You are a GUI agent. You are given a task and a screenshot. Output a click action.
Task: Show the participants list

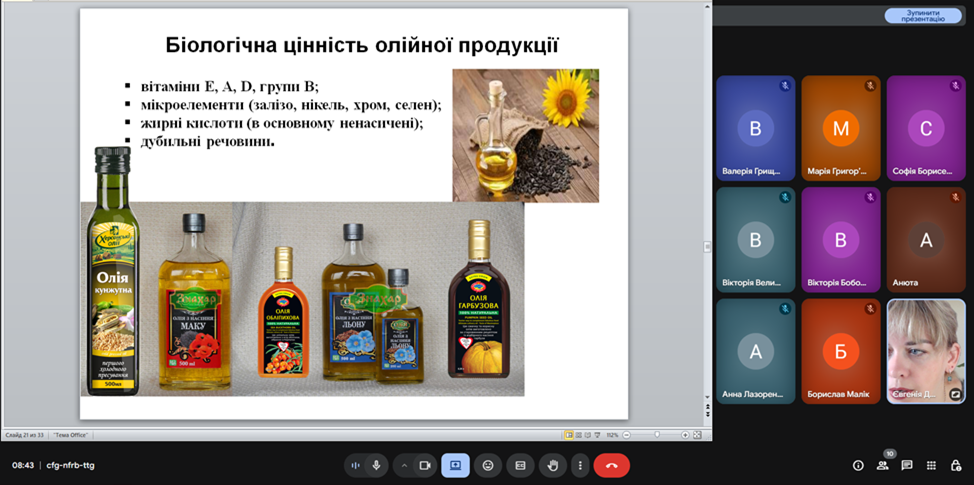(882, 465)
